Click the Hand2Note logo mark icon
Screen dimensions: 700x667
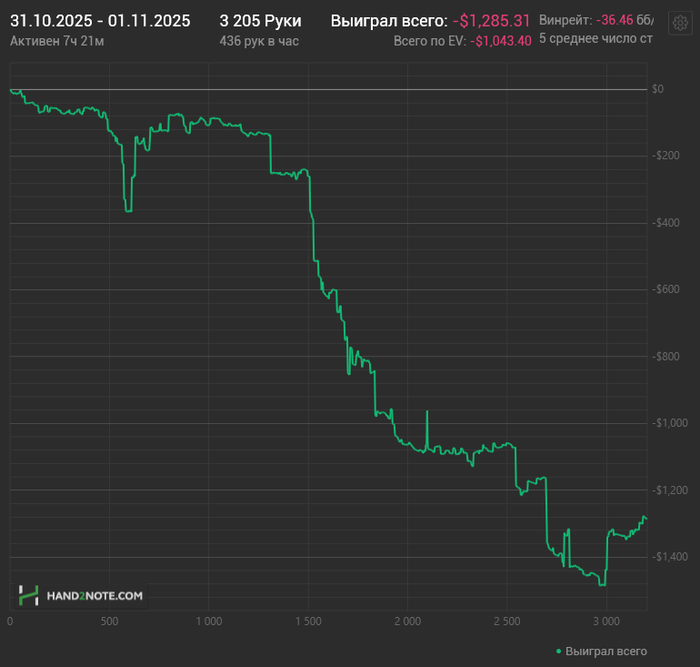[28, 596]
